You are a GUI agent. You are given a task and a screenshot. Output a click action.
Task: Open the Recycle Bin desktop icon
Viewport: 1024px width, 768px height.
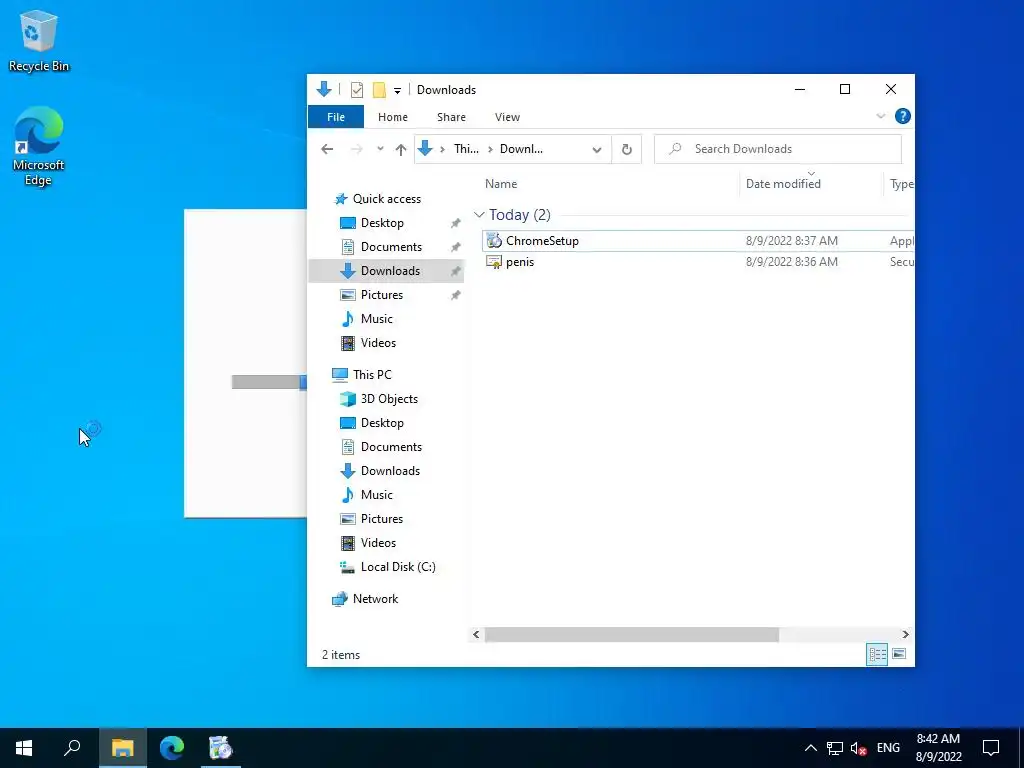39,40
